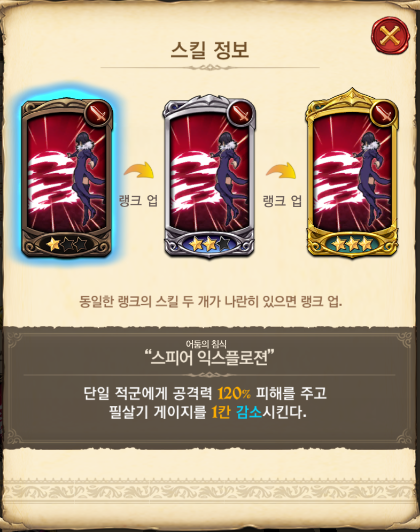Click the 스킬 정보 title heading
The height and width of the screenshot is (532, 420).
coord(210,50)
